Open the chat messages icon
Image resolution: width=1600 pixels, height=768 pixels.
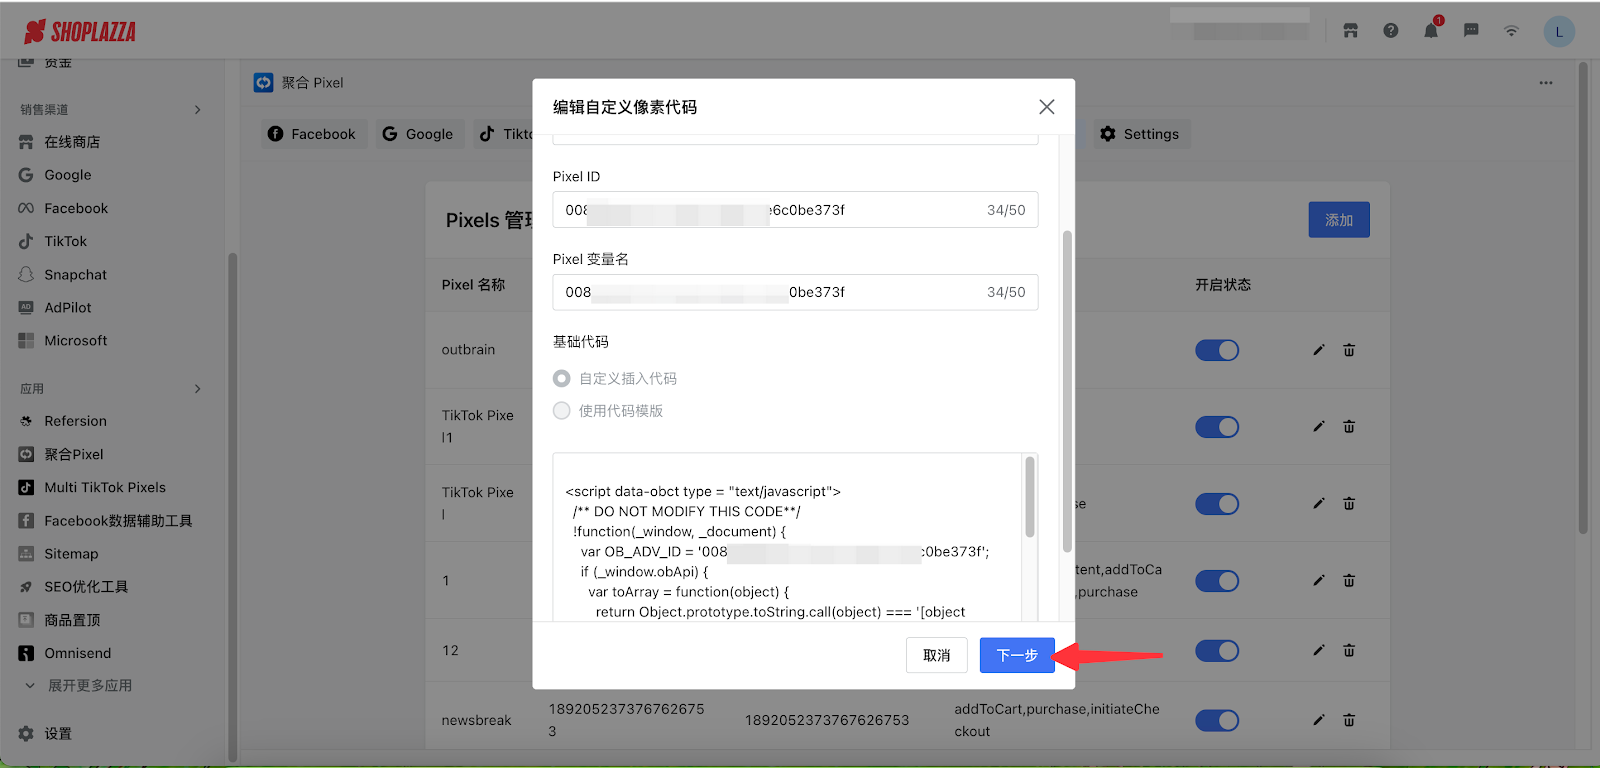coord(1471,31)
